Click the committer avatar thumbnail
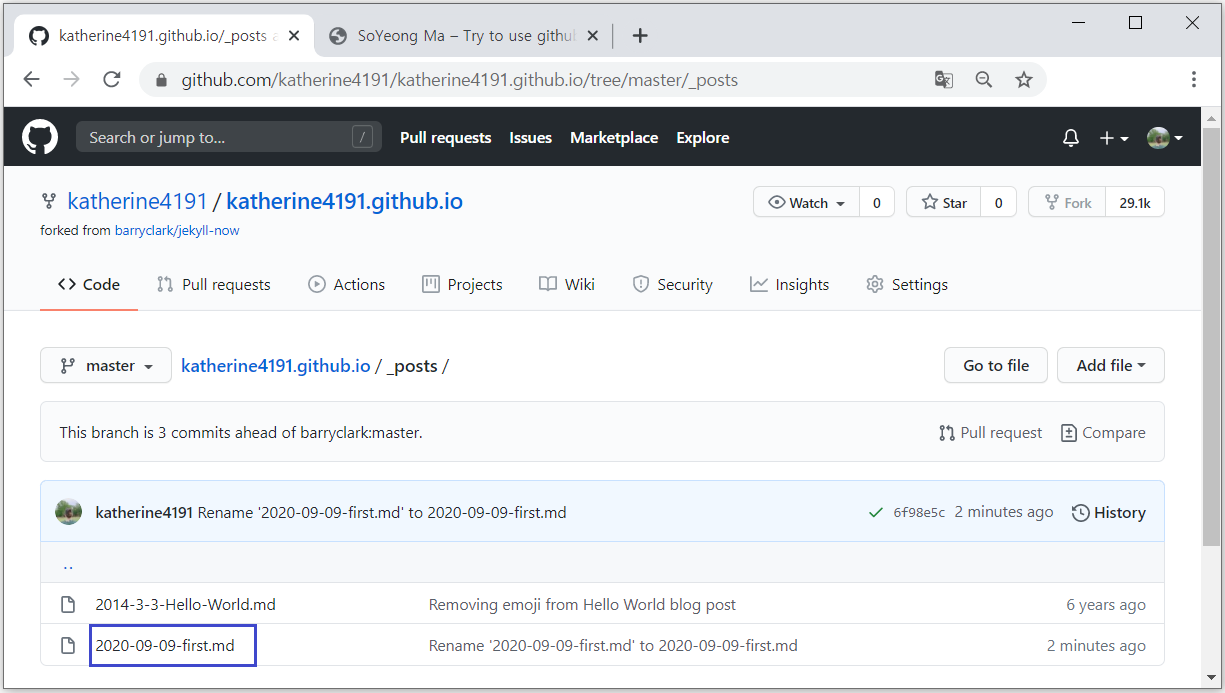 pos(68,512)
